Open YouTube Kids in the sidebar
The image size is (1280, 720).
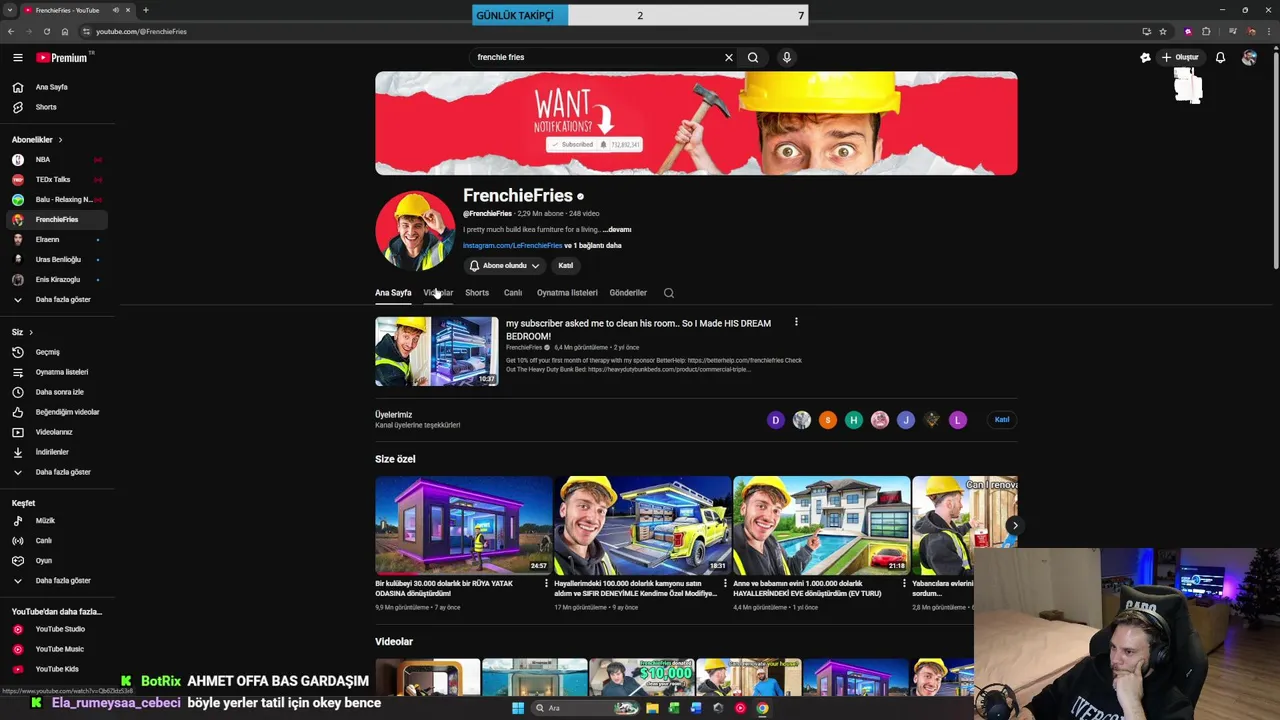click(55, 669)
